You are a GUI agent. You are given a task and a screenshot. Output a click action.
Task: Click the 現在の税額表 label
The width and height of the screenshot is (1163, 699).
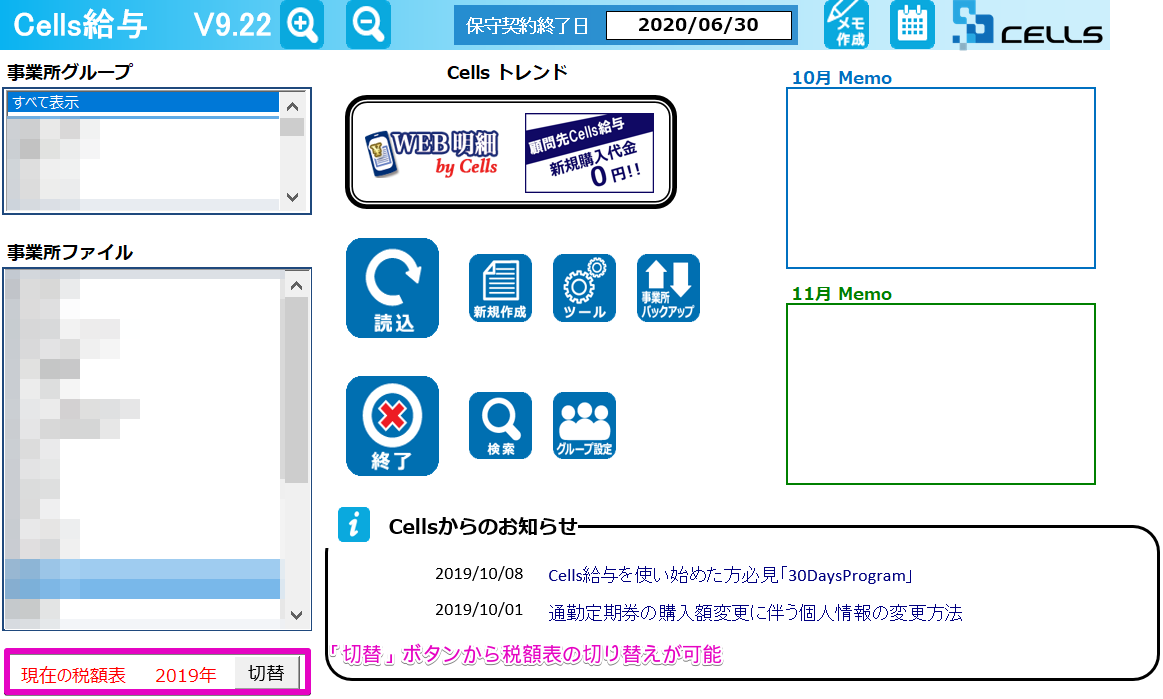tap(73, 675)
